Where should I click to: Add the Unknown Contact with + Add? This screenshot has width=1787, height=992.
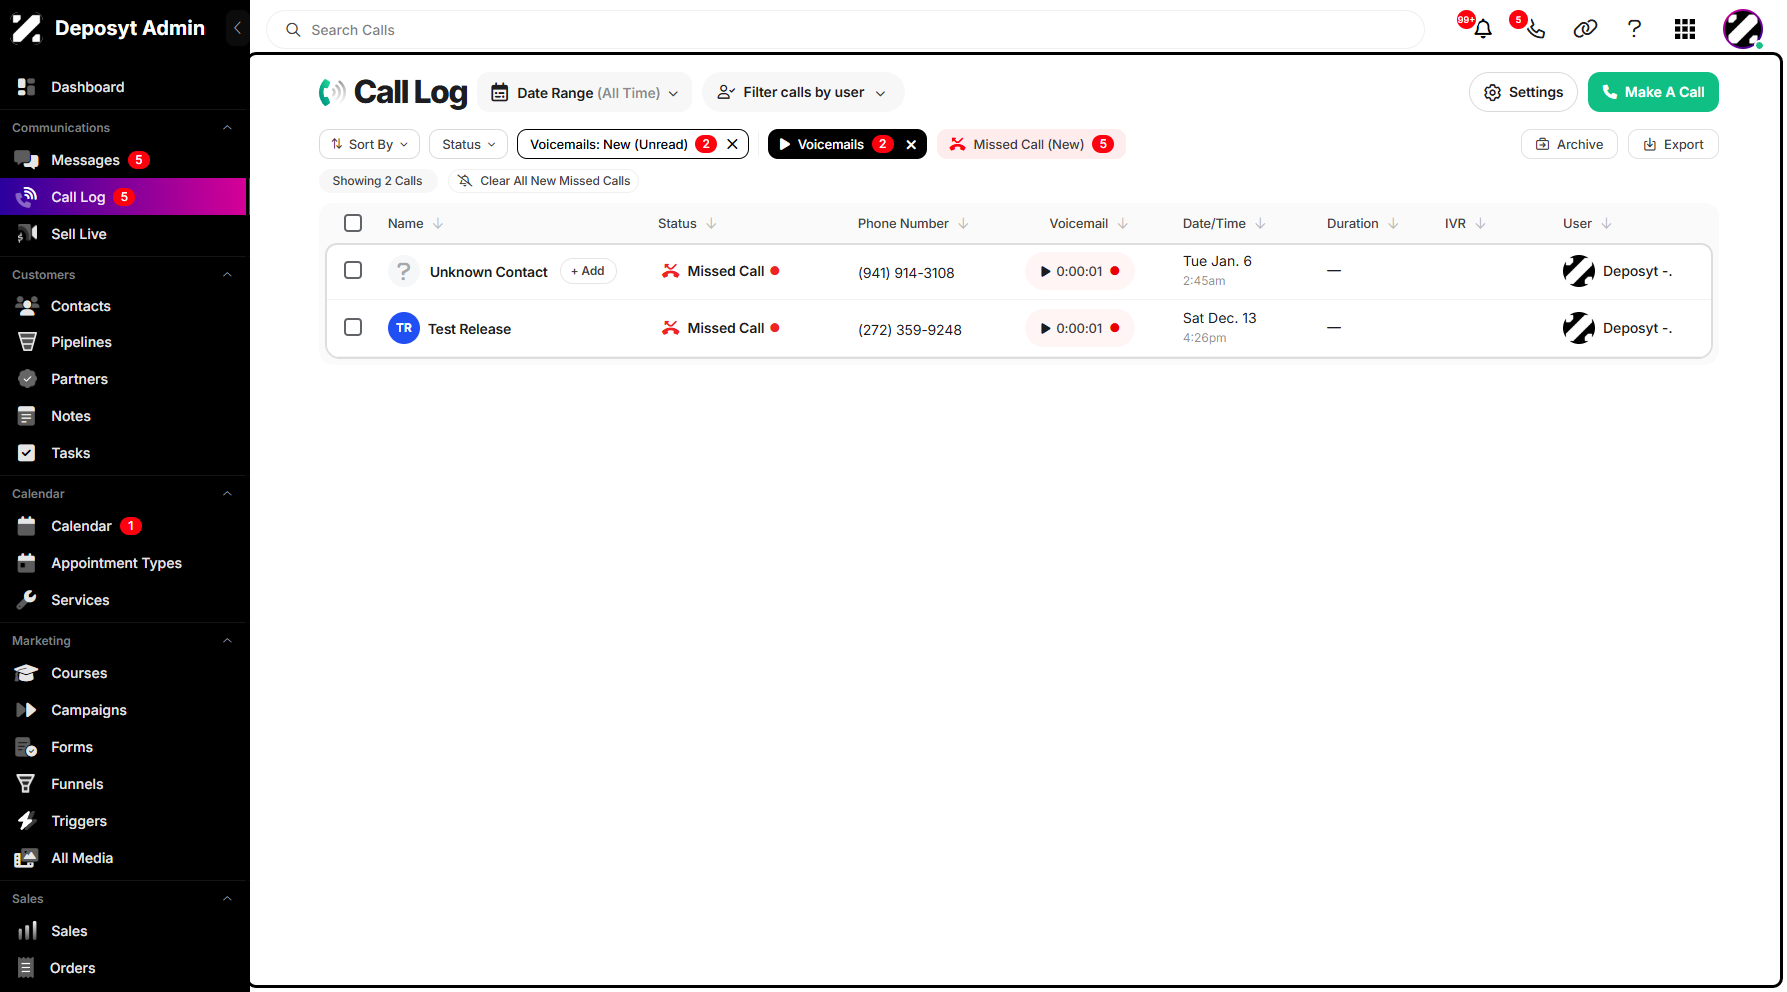tap(588, 271)
